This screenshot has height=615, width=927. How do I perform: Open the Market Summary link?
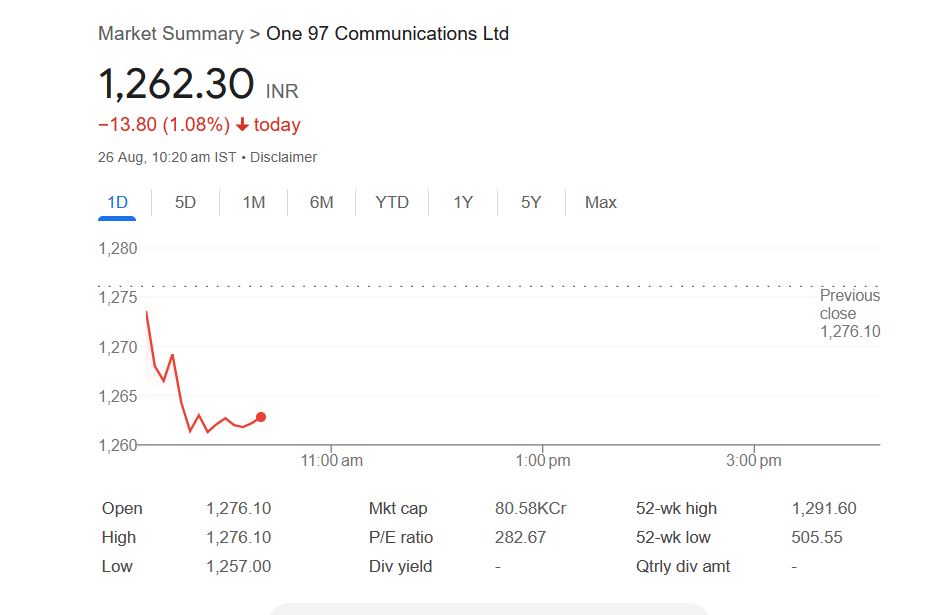[x=170, y=34]
